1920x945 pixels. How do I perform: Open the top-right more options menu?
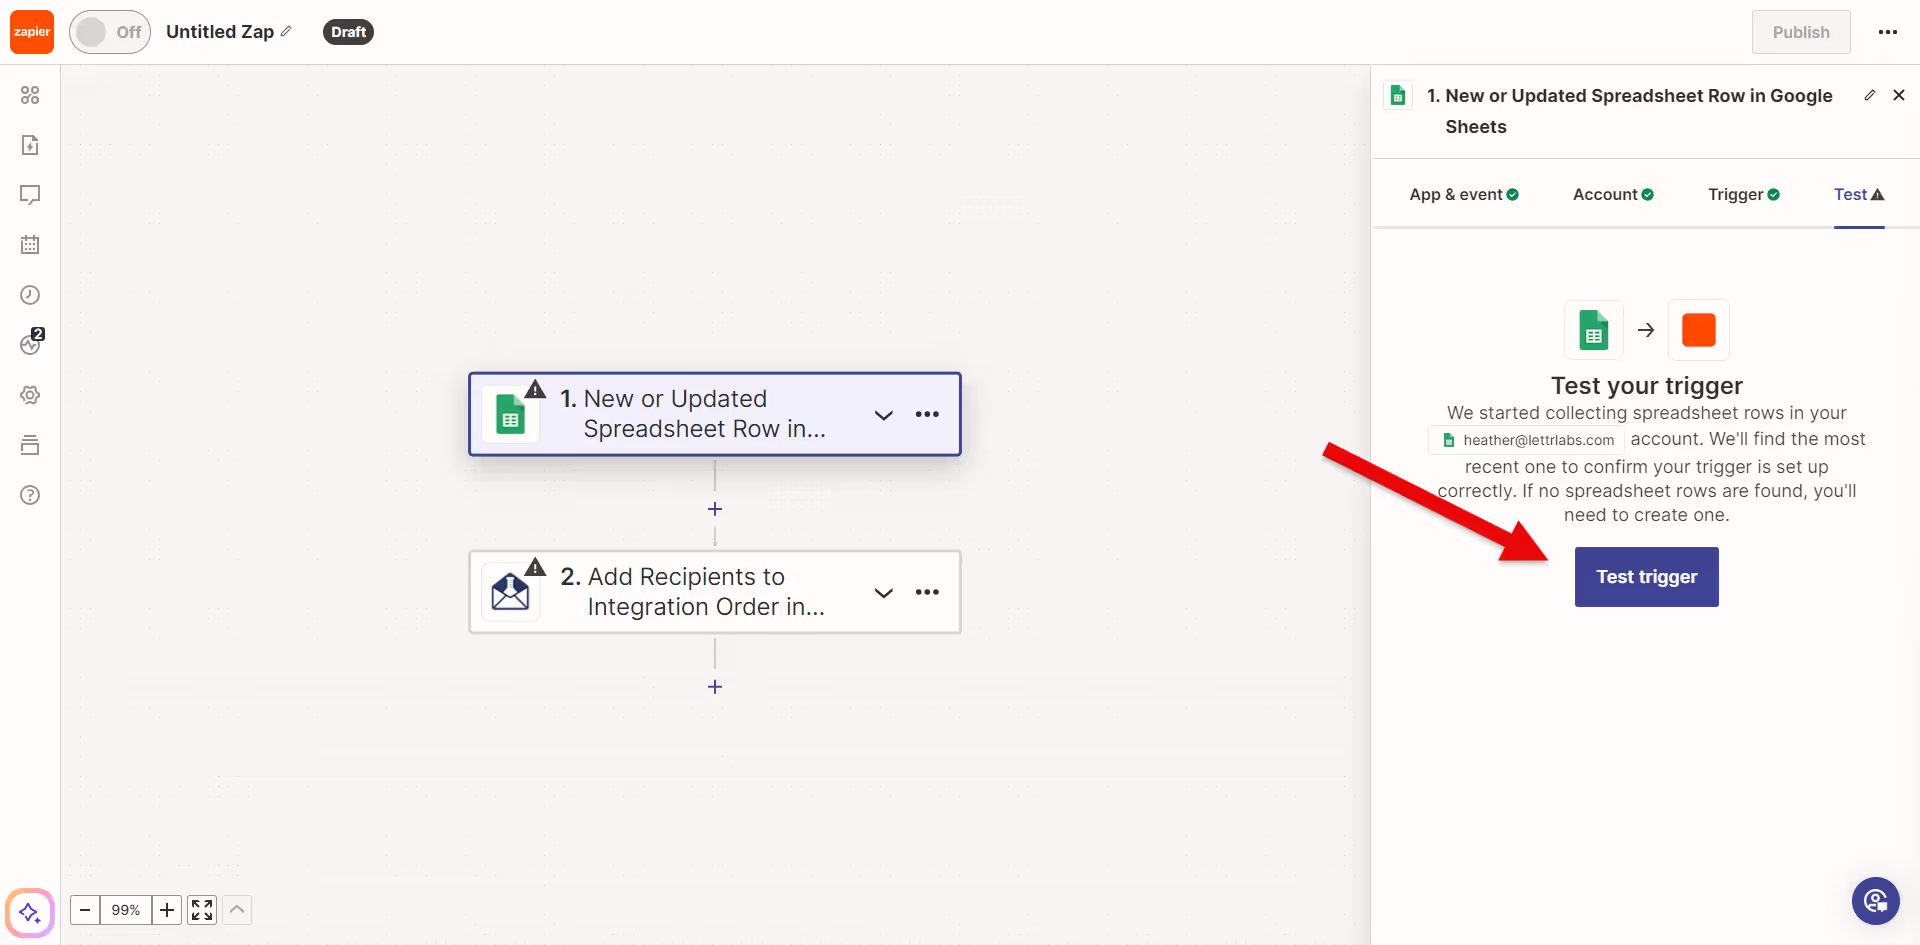1888,32
